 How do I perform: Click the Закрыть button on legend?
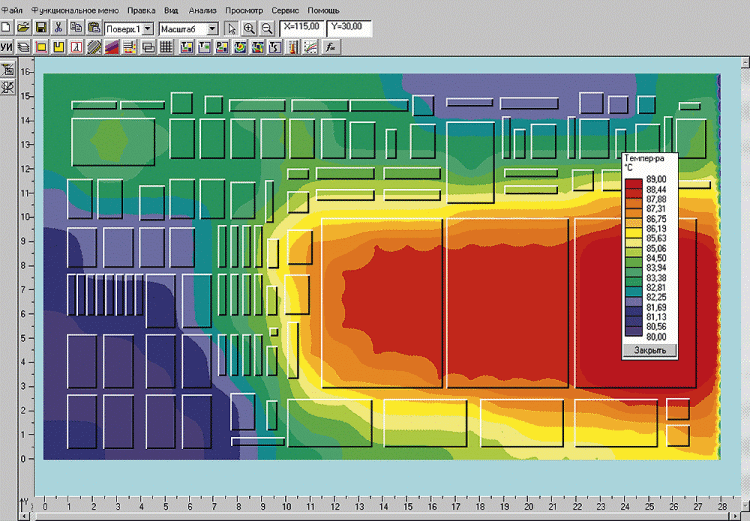(650, 350)
